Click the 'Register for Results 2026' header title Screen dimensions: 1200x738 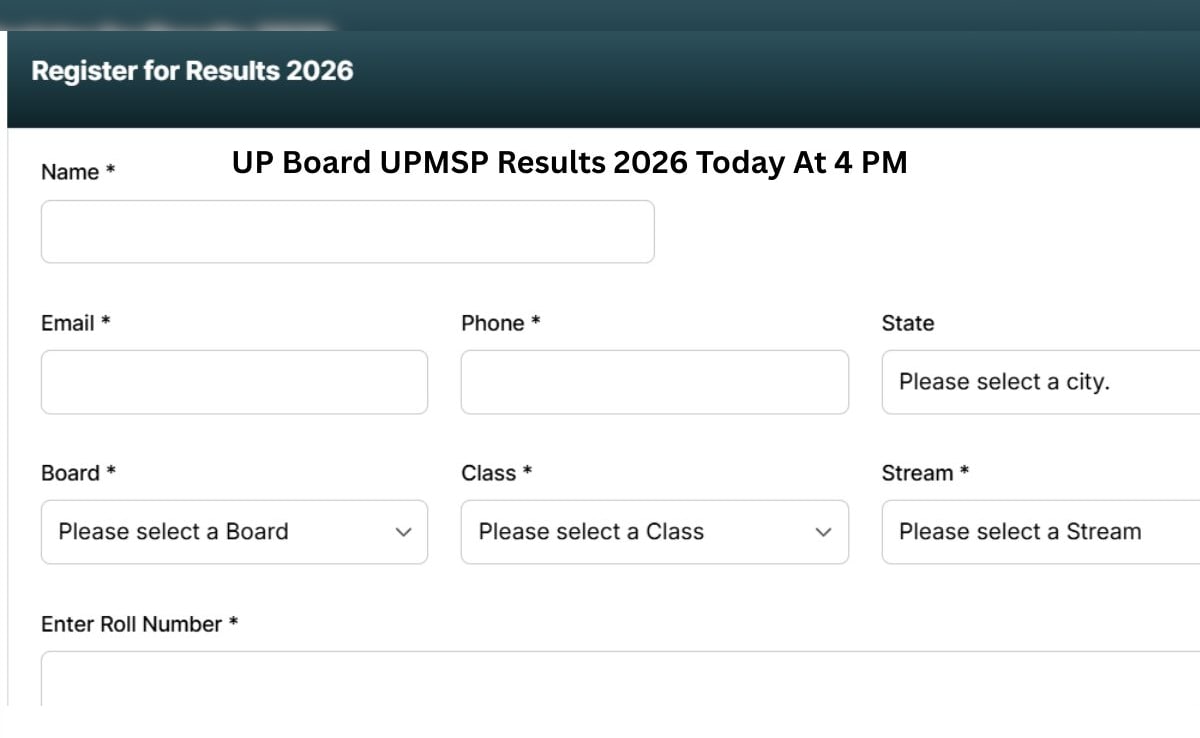tap(192, 71)
